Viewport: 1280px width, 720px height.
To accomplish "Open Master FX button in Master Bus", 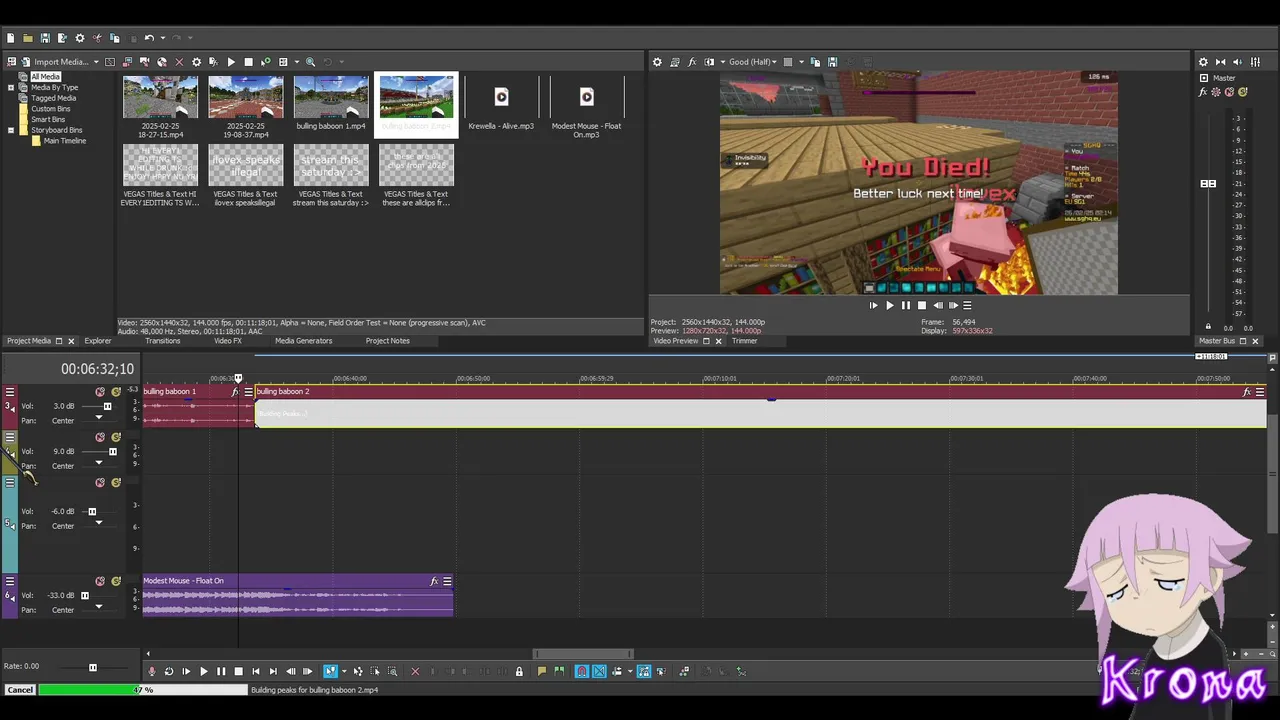I will (x=1203, y=92).
